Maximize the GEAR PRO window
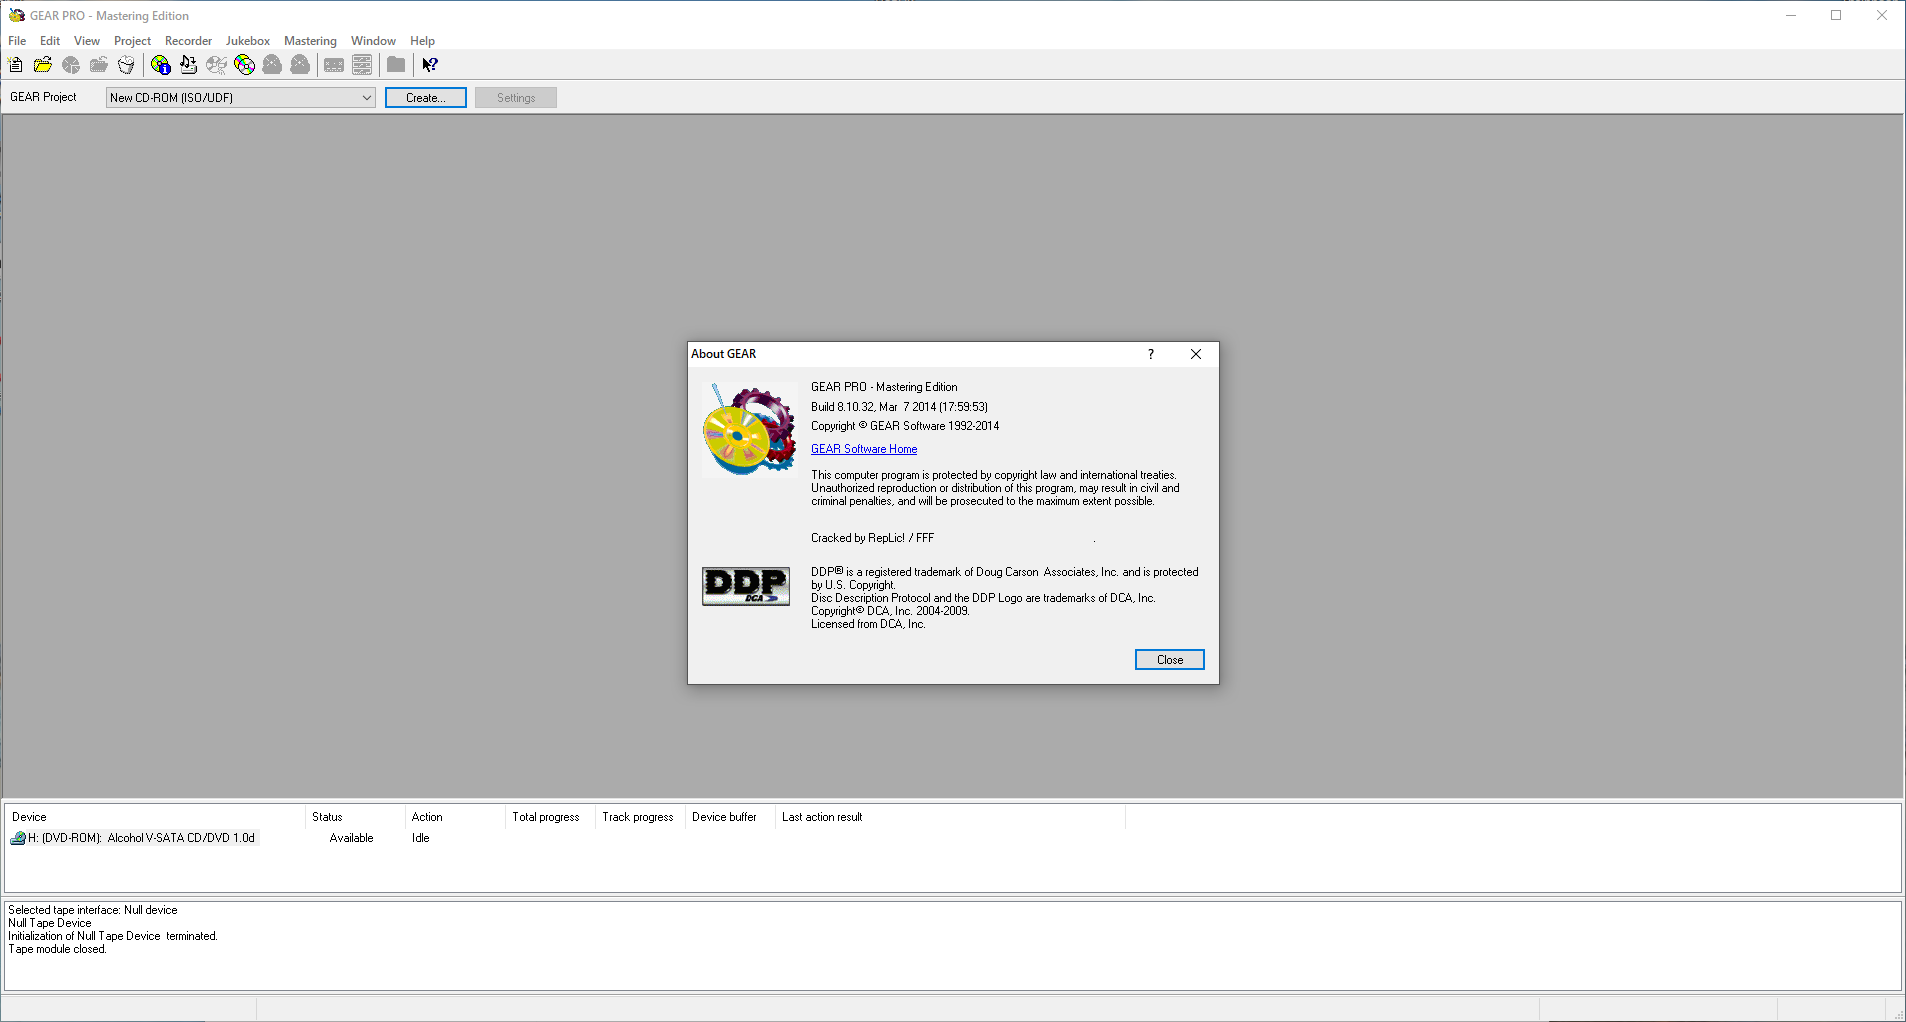 point(1836,15)
